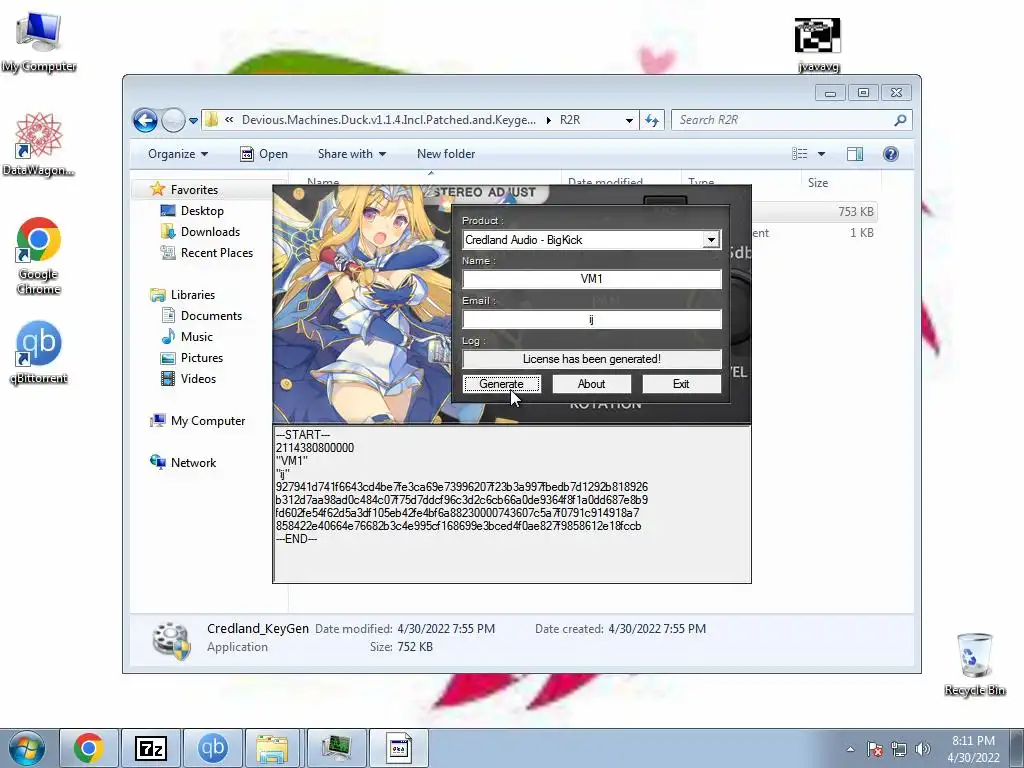Viewport: 1024px width, 768px height.
Task: Click Windows Explorer taskbar icon
Action: pos(273,748)
